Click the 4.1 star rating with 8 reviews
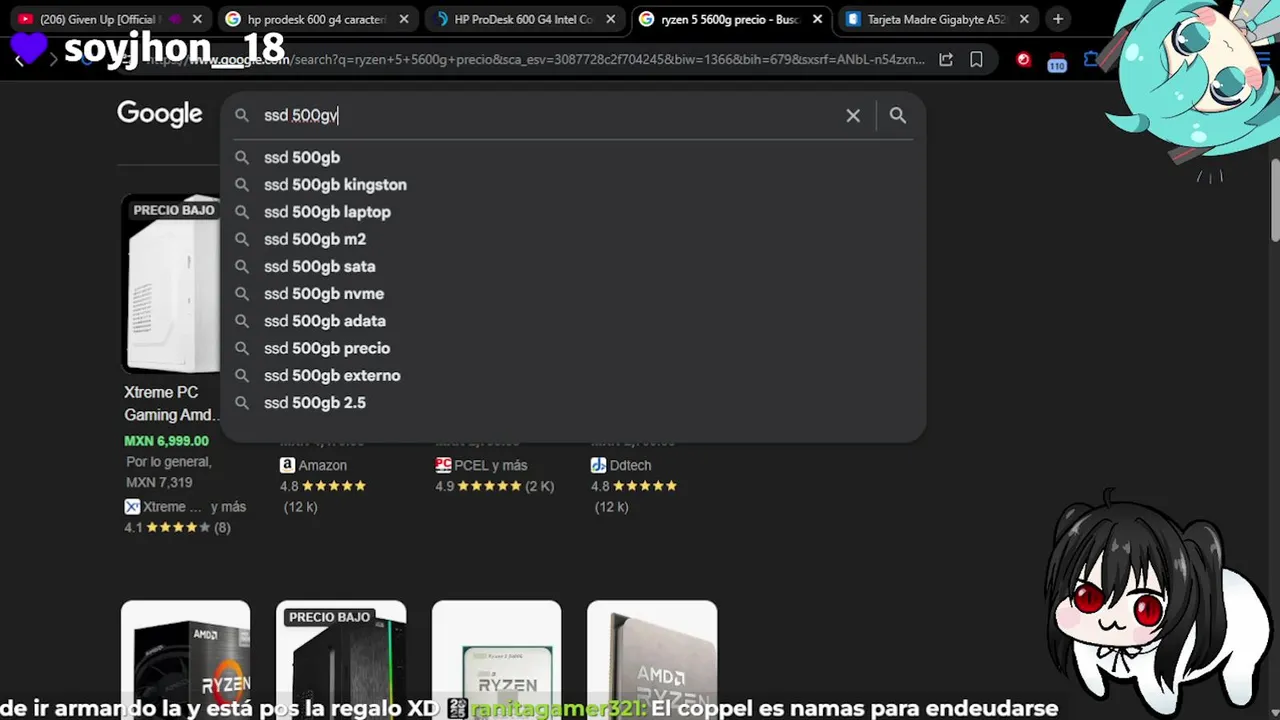The height and width of the screenshot is (720, 1280). 177,527
